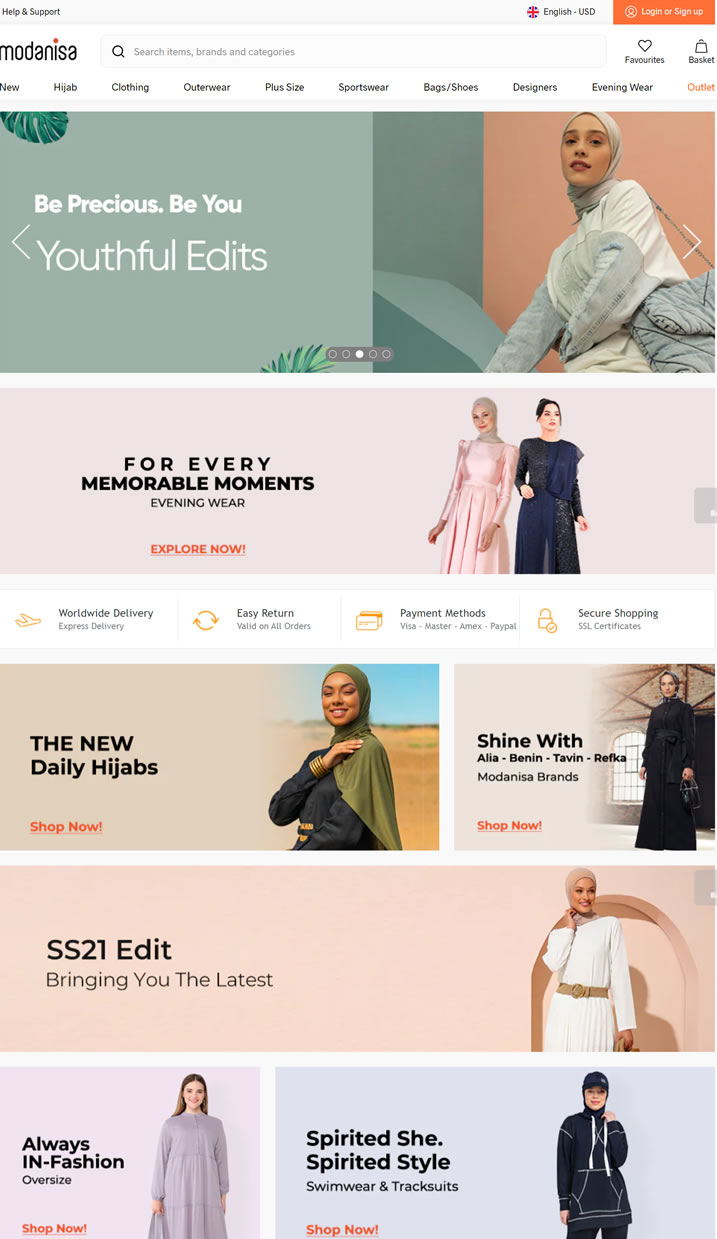
Task: Click the Worldwide Delivery airplane icon
Action: point(28,620)
